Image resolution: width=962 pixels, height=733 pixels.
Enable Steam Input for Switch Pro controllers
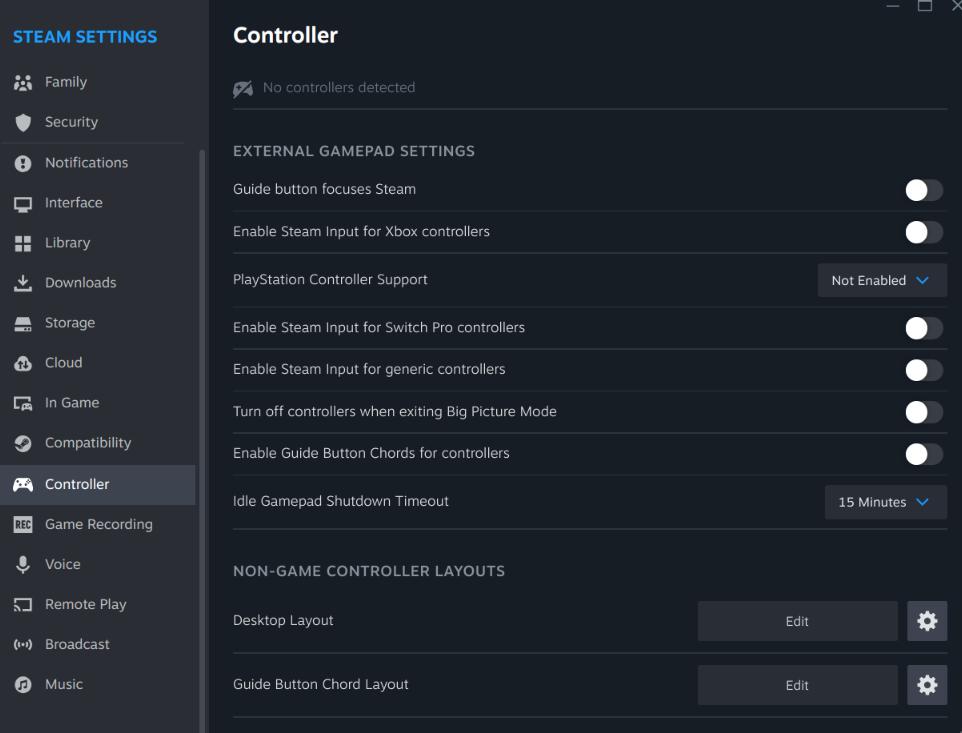pyautogui.click(x=924, y=328)
